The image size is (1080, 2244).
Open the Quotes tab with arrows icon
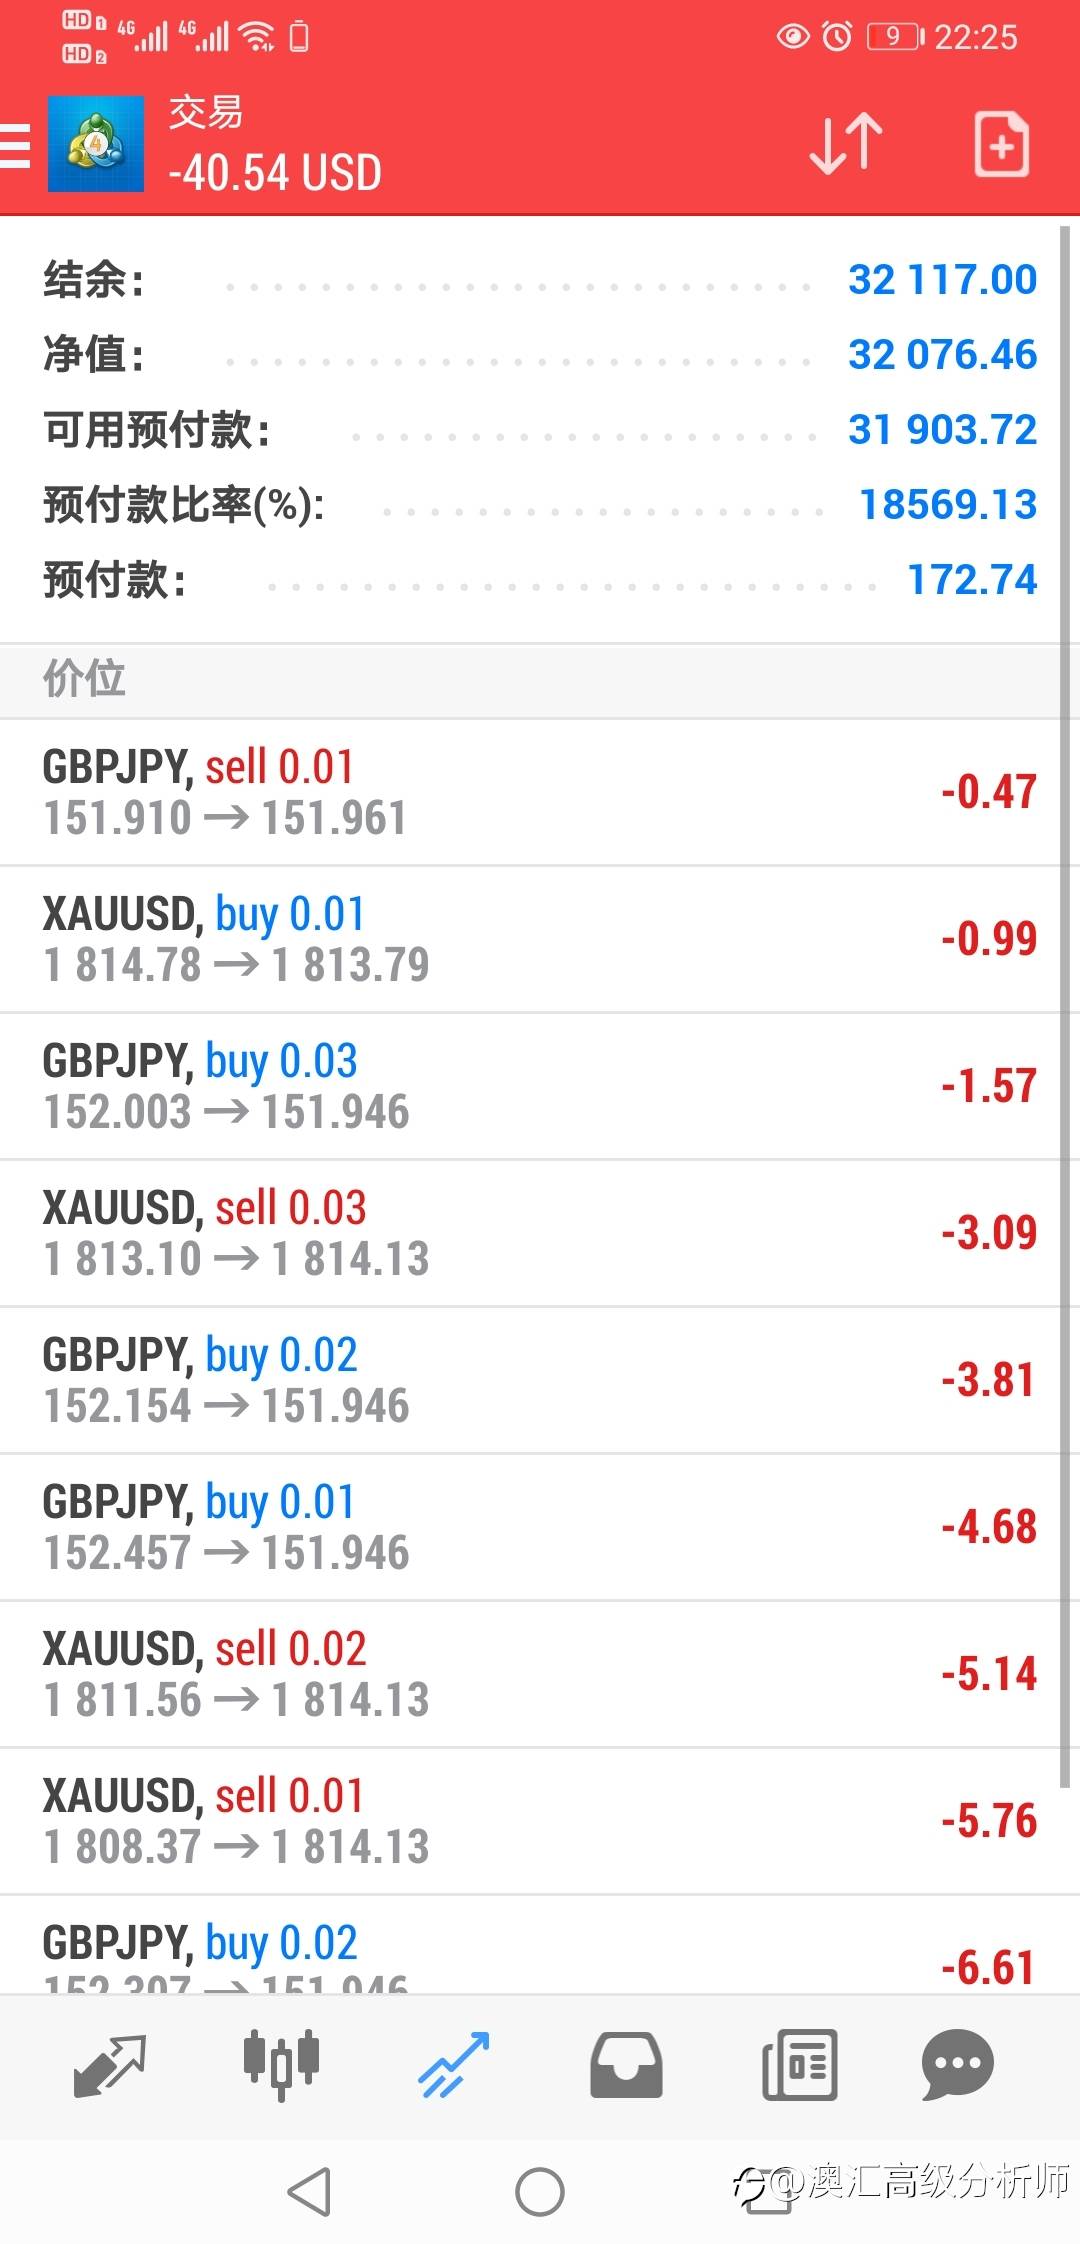click(x=109, y=2065)
